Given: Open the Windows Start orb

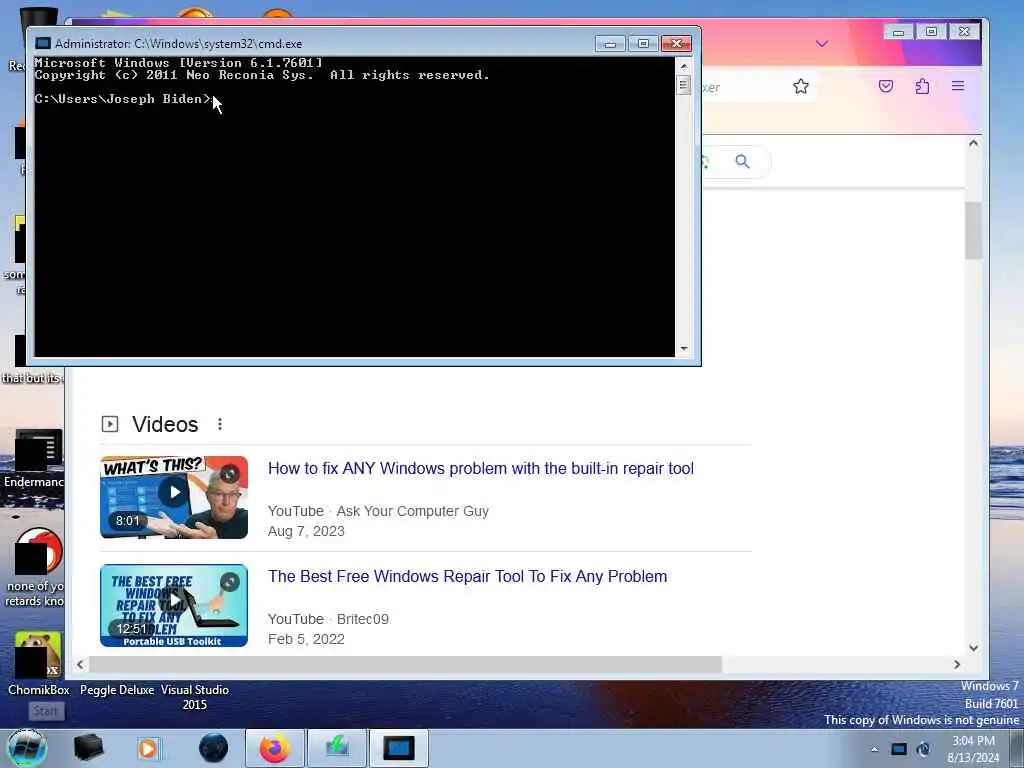Looking at the screenshot, I should tap(27, 748).
